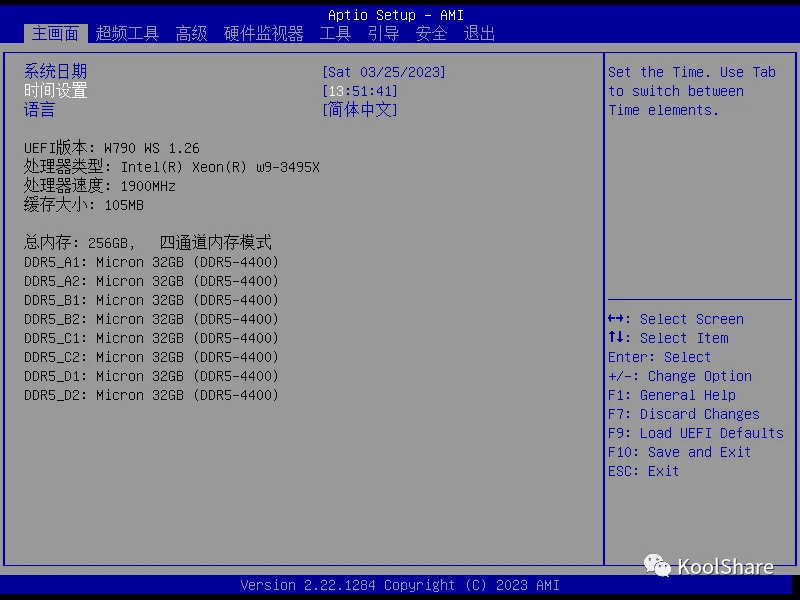
Task: Open the 退出 tab
Action: (x=479, y=34)
